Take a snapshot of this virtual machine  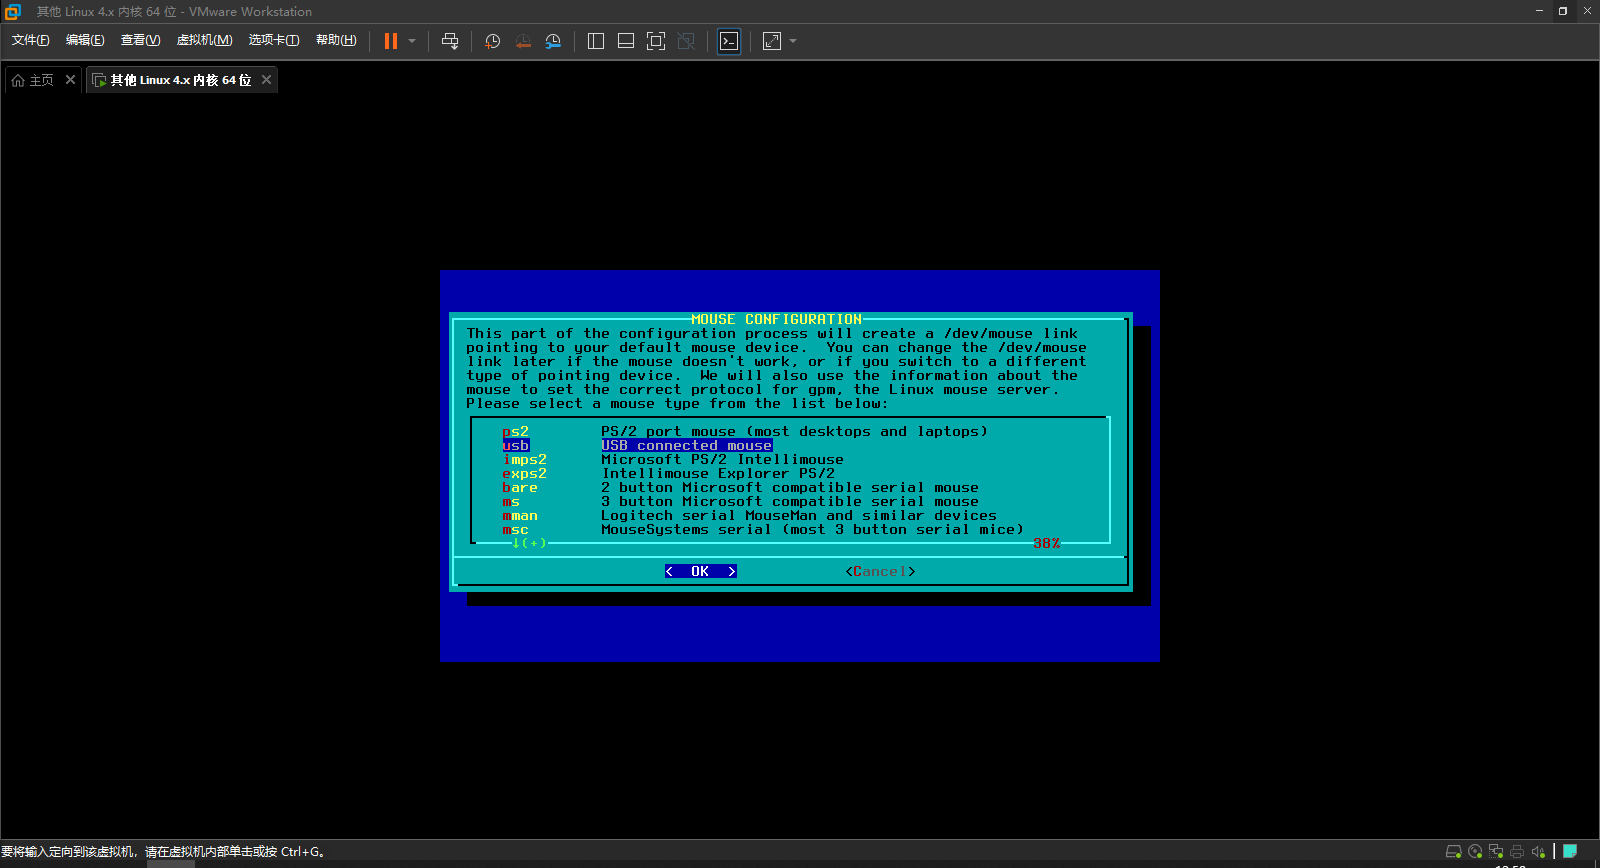tap(492, 41)
